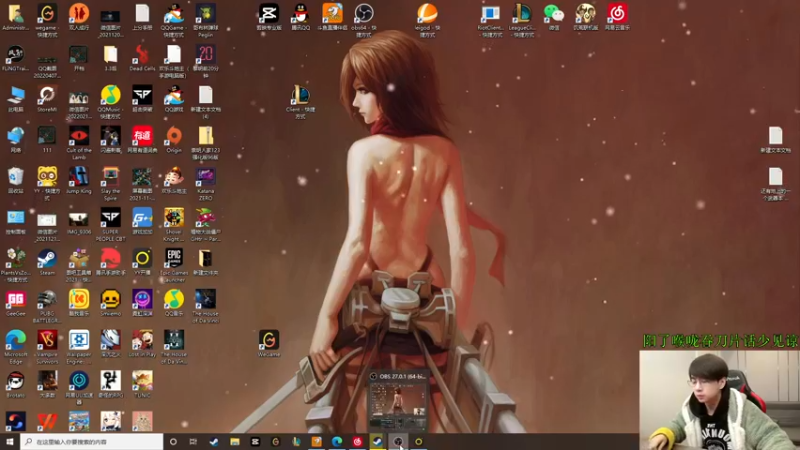Open Cortana circle on the taskbar
Viewport: 800px width, 450px height.
click(x=173, y=441)
